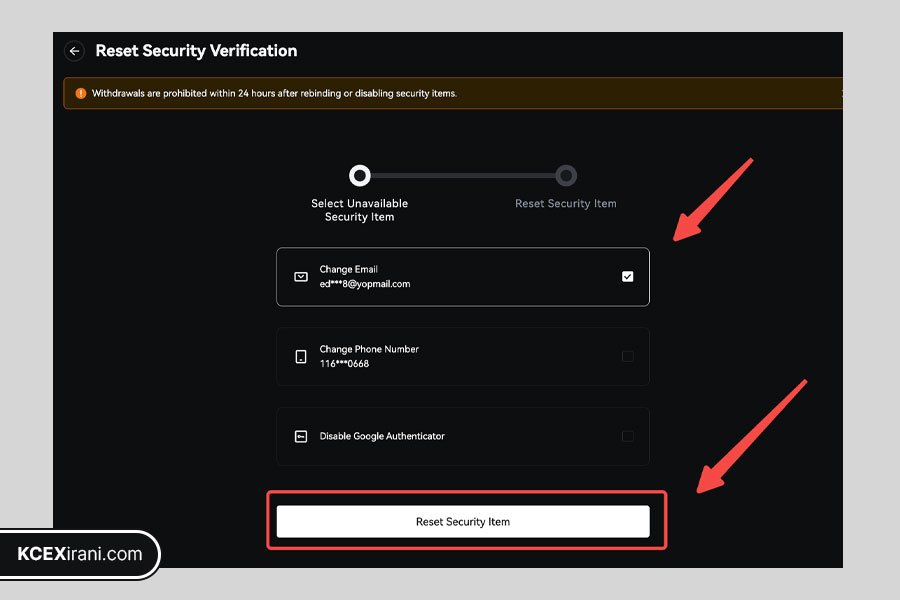
Task: Click the withdrawals warning banner text
Action: coord(274,93)
